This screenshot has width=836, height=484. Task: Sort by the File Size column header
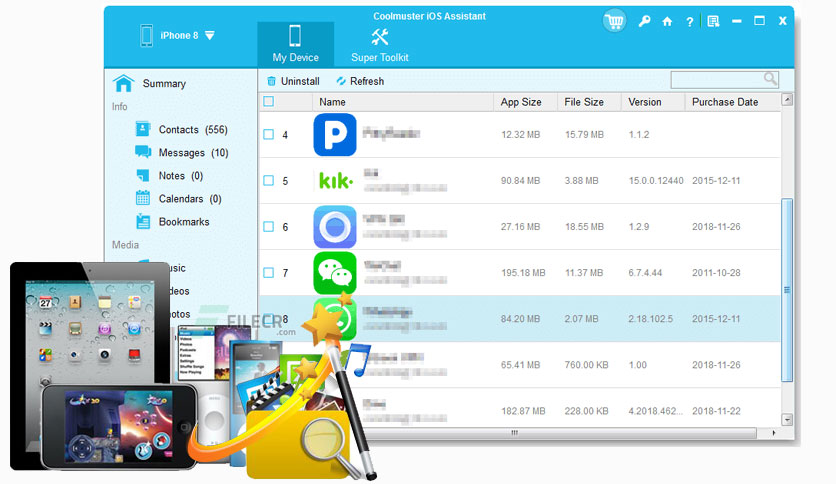pos(589,102)
